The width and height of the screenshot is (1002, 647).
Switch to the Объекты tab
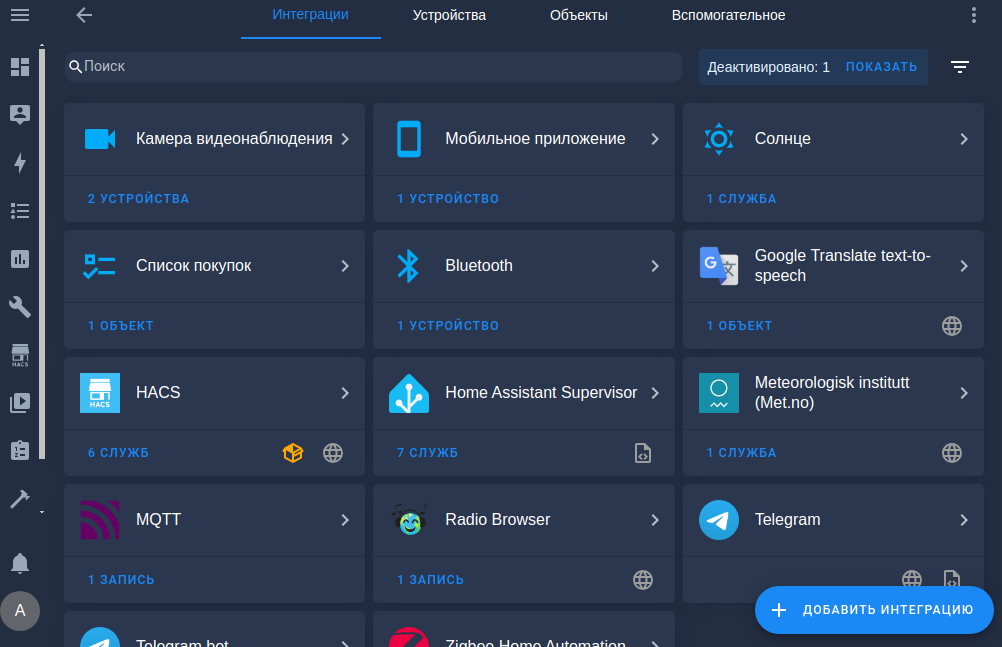point(578,15)
